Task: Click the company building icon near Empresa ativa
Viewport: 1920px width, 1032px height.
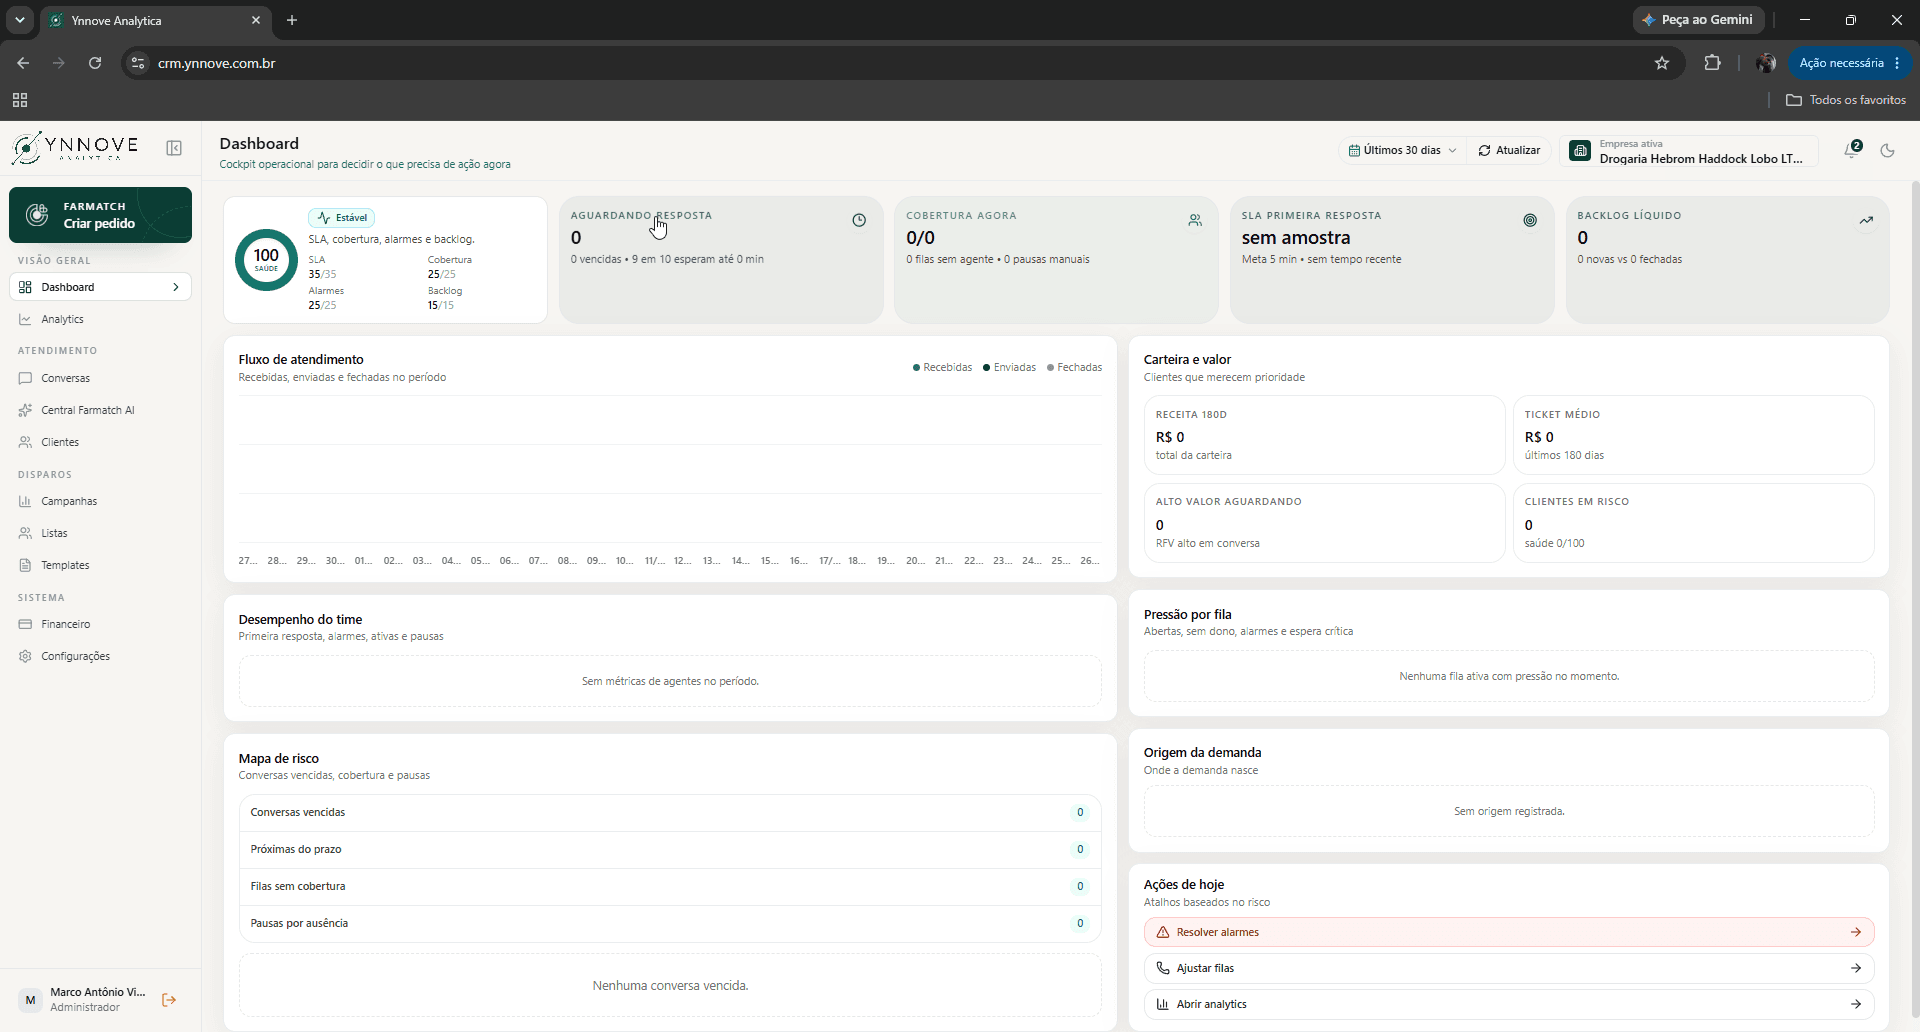Action: (x=1580, y=151)
